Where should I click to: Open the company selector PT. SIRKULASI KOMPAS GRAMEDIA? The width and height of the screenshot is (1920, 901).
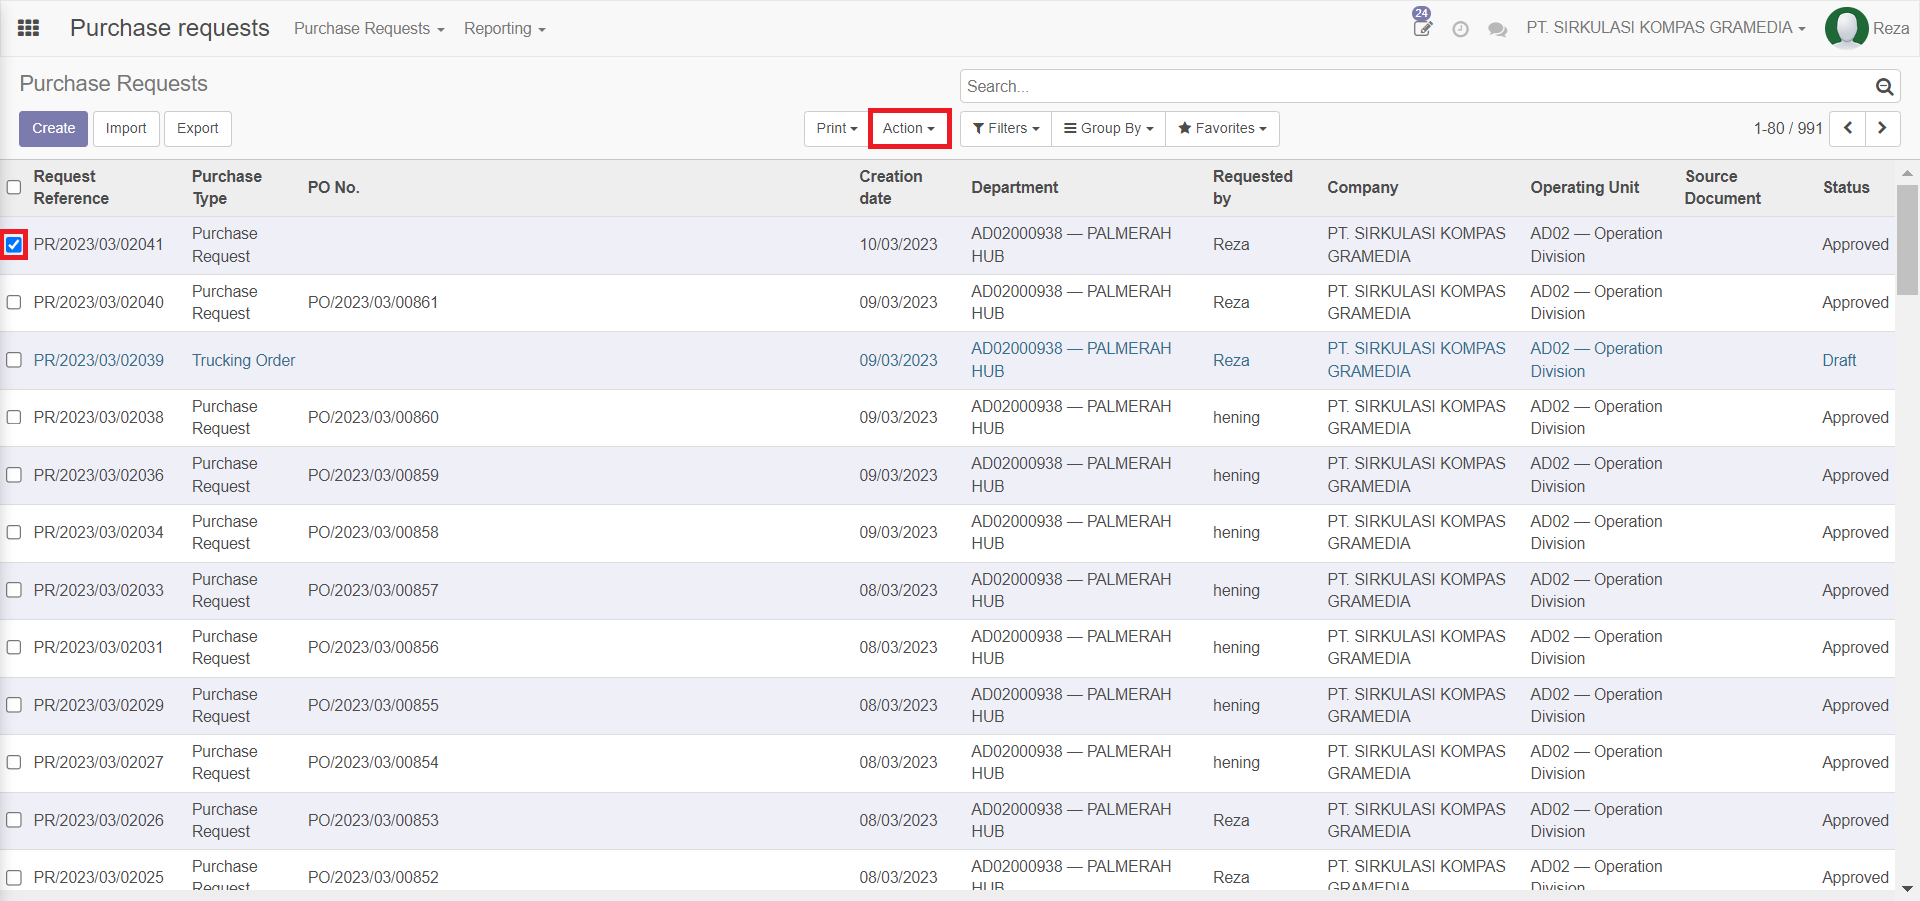[x=1666, y=28]
